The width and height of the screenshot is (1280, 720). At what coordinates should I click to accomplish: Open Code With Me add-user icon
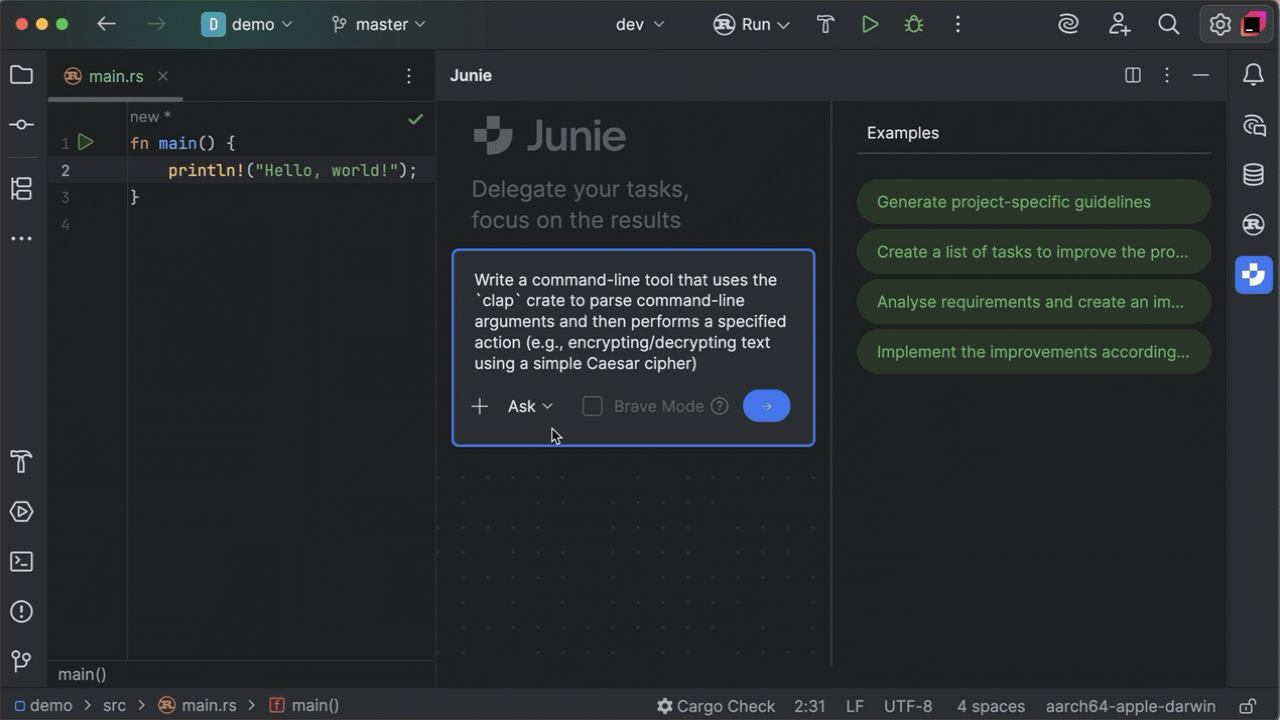pos(1119,25)
